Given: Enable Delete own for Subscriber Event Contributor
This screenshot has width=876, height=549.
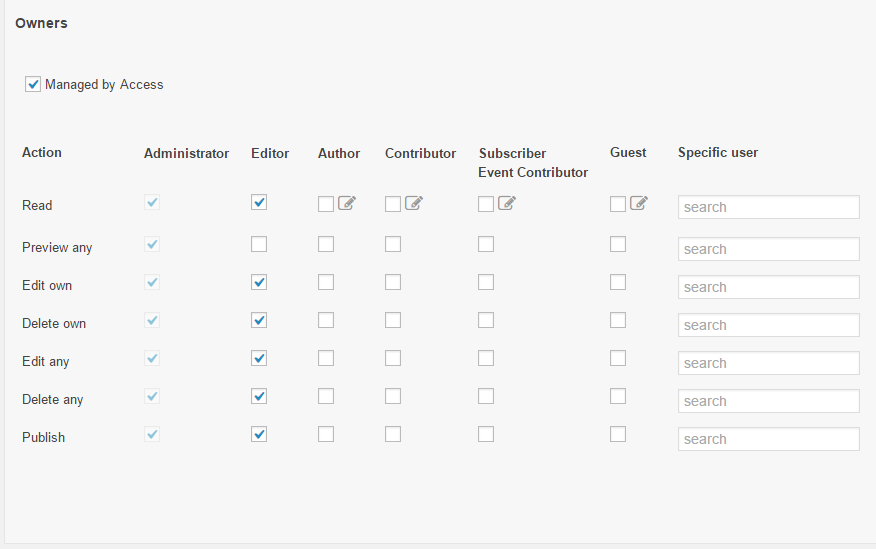Looking at the screenshot, I should (x=486, y=320).
